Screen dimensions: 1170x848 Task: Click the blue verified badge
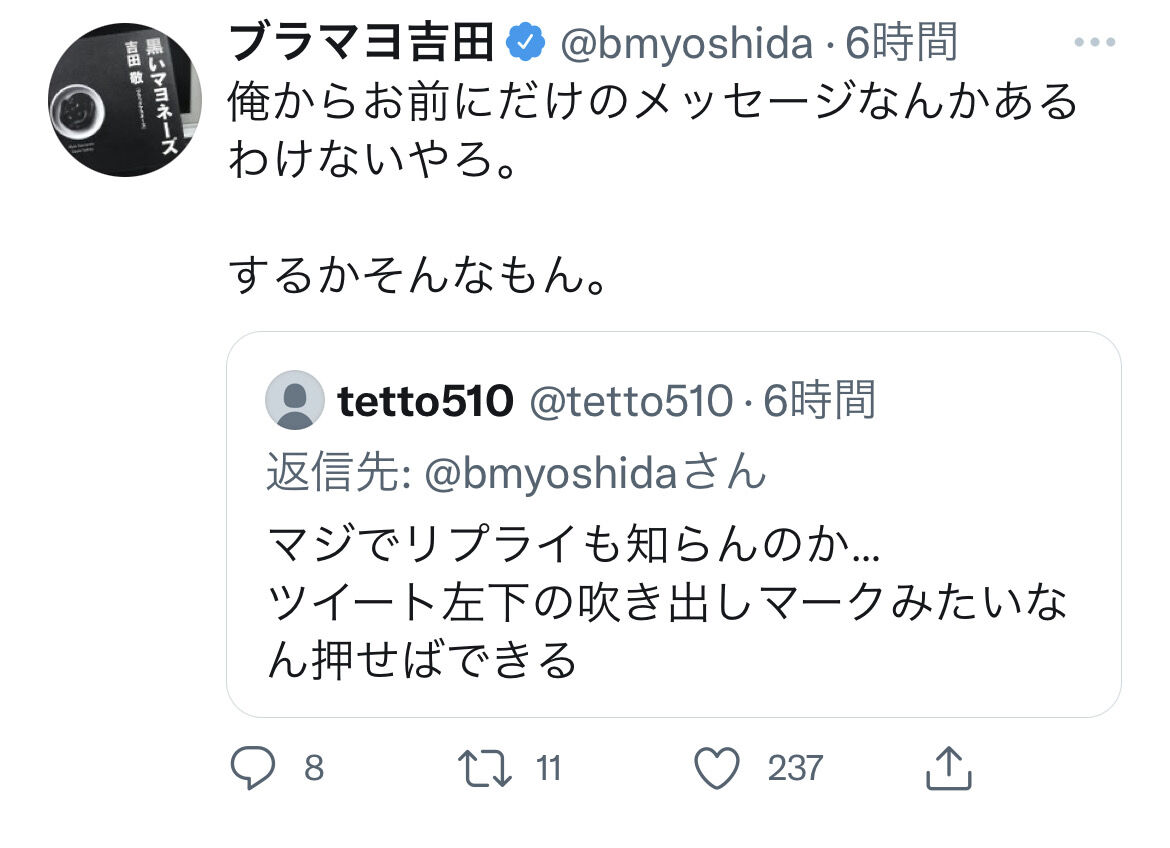coord(526,42)
